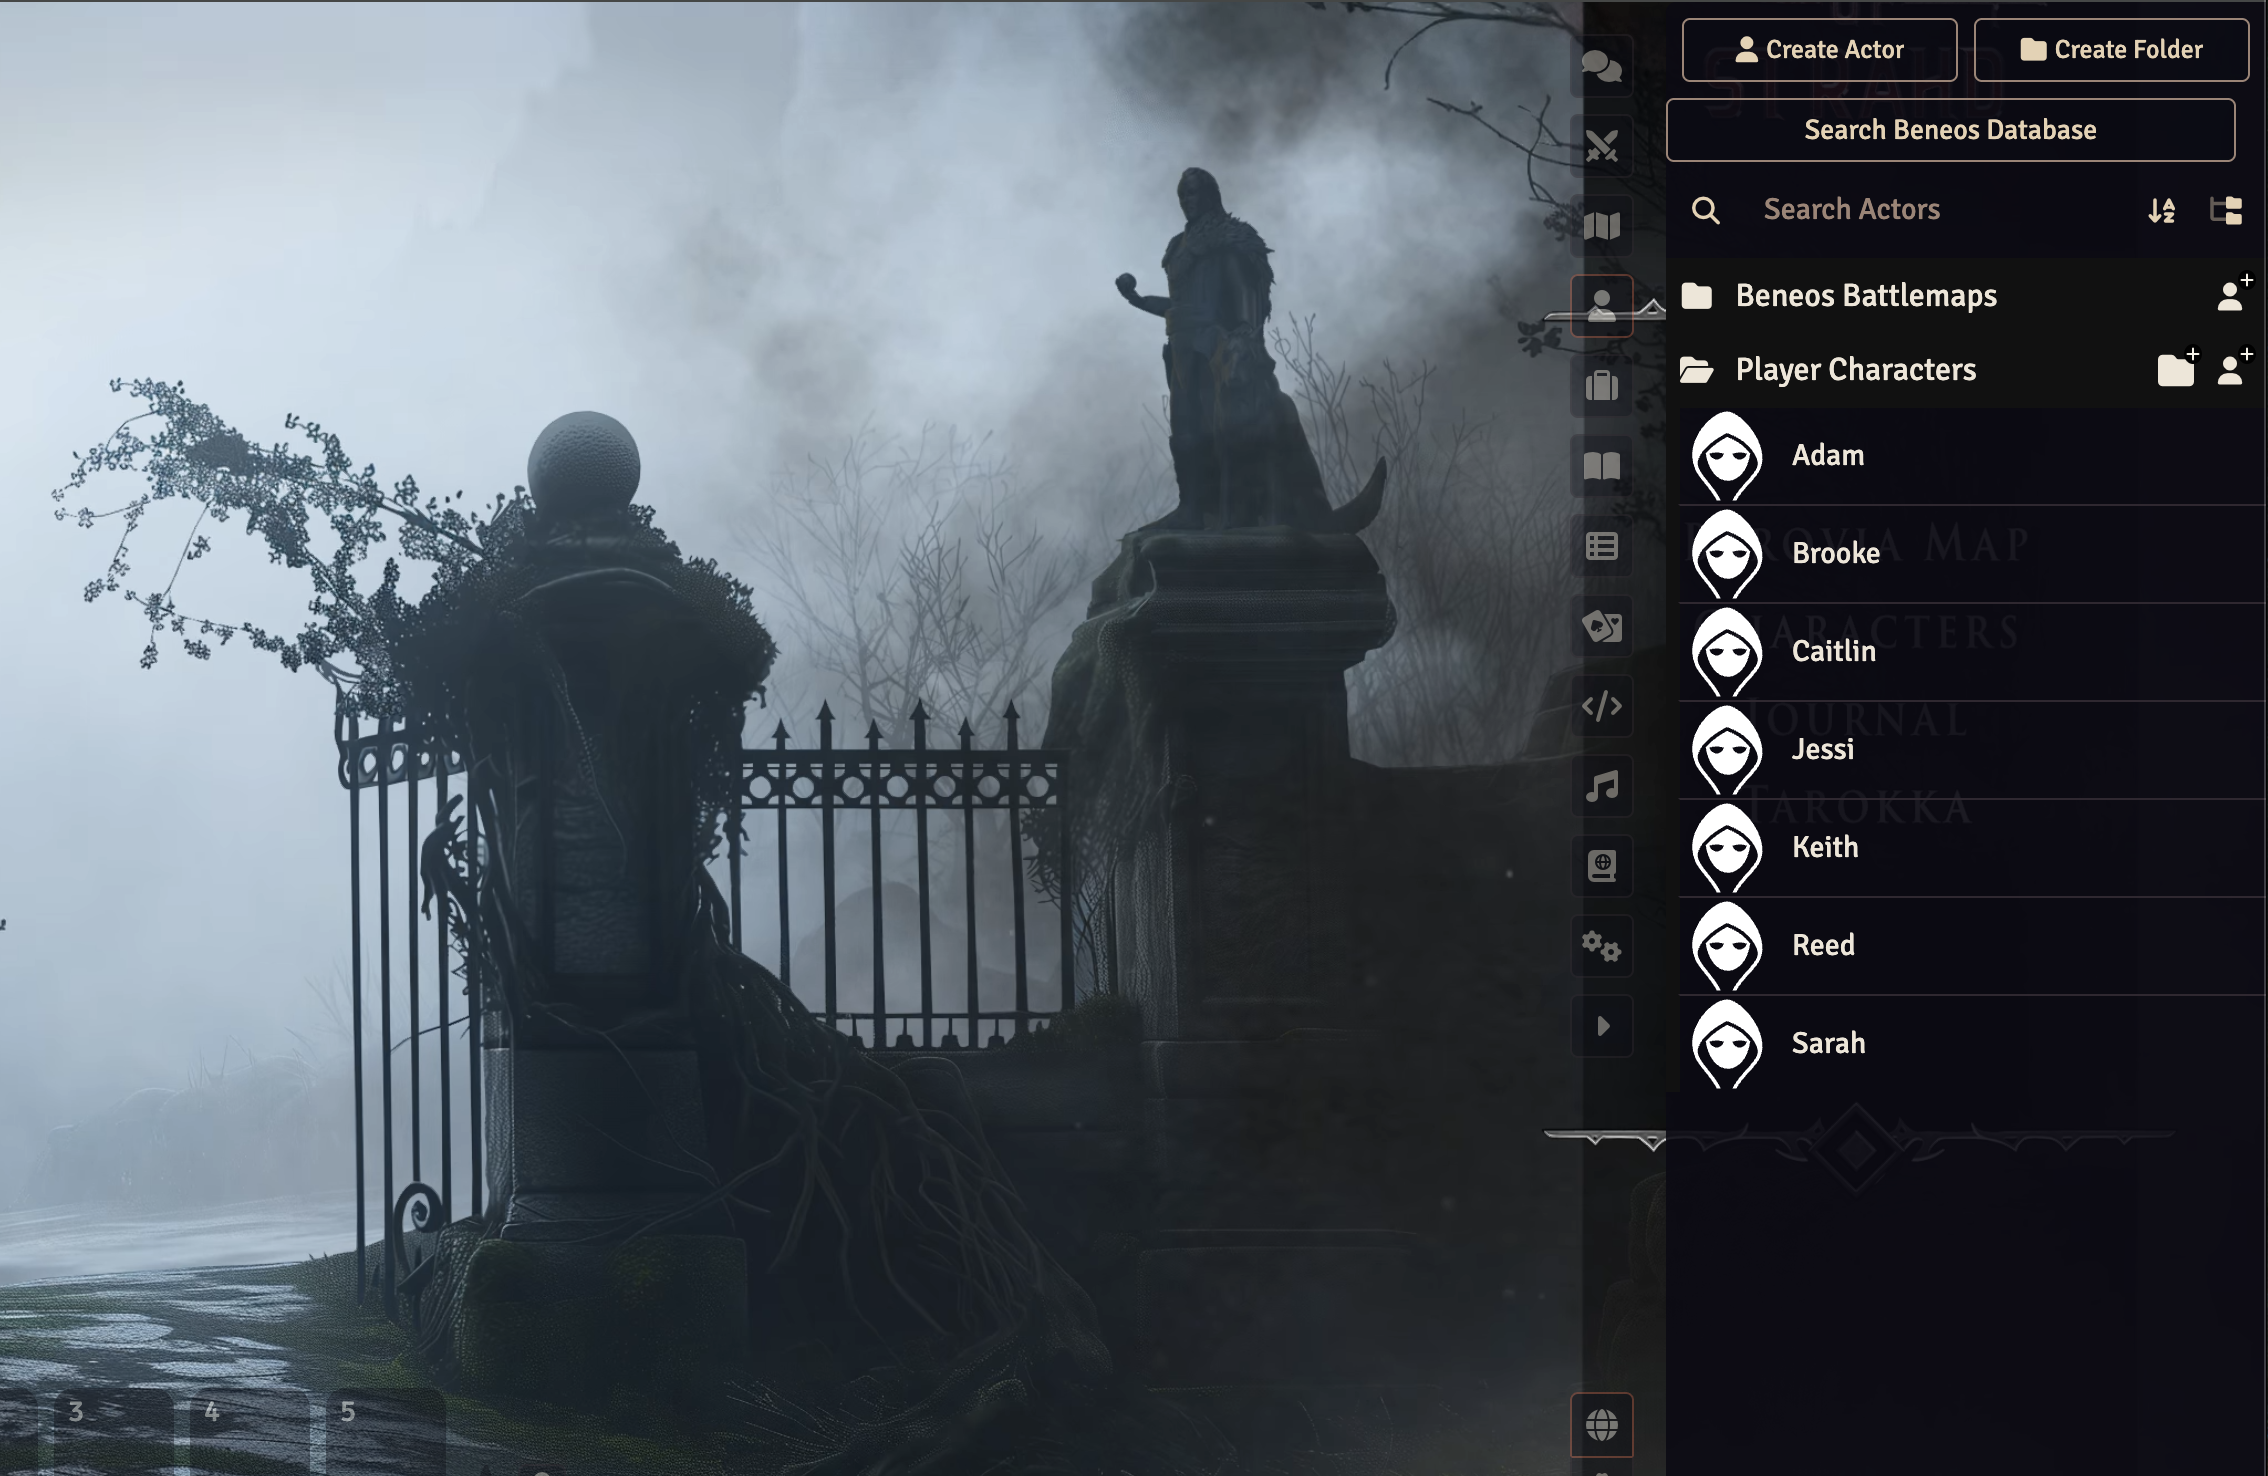Add subfolder in Player Characters folder

coord(2176,370)
